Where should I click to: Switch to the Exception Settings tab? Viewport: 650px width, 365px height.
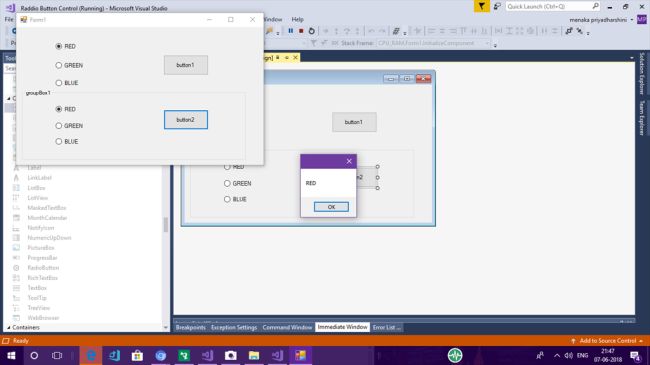click(x=234, y=327)
